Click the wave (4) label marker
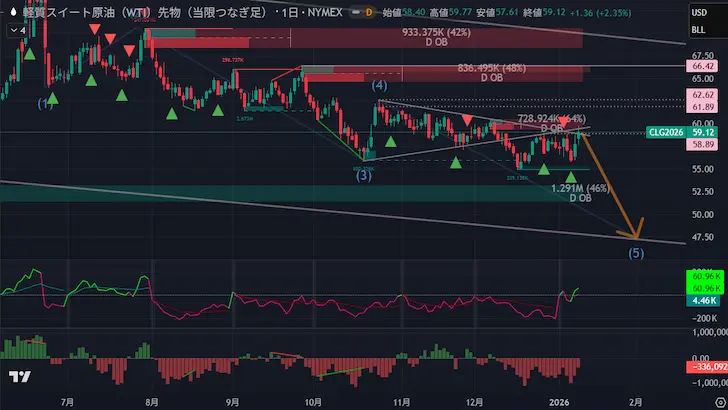728x410 pixels. pos(380,87)
